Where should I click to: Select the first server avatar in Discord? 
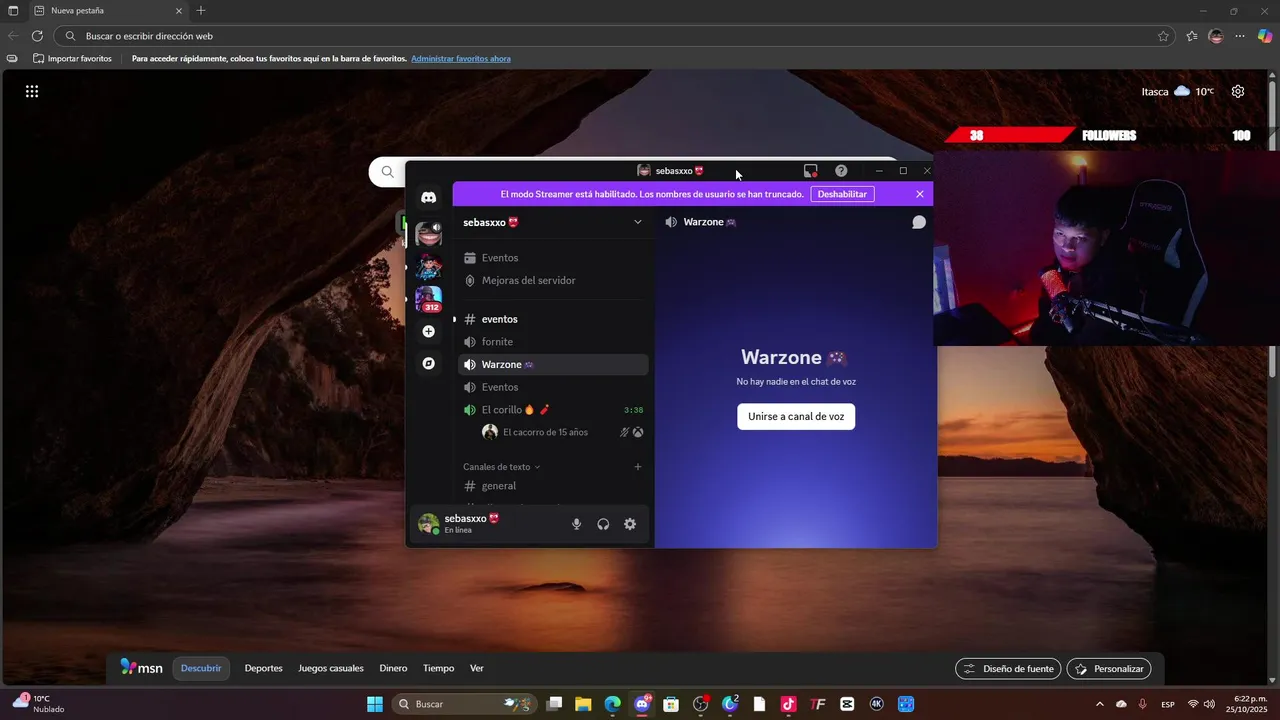pyautogui.click(x=428, y=234)
